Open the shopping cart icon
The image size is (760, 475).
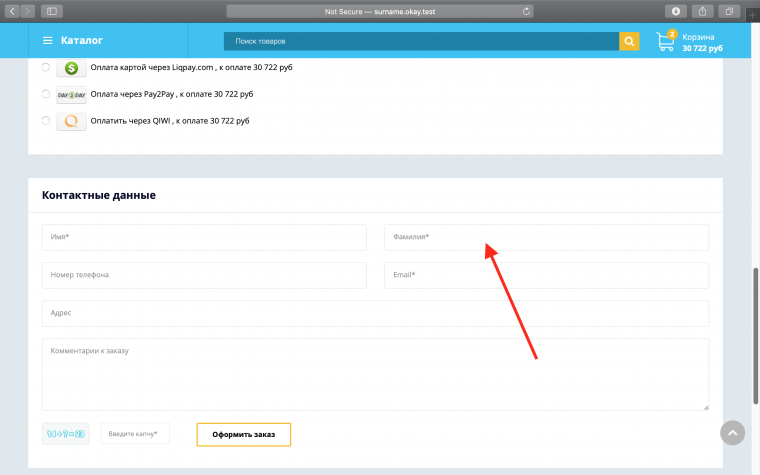665,41
